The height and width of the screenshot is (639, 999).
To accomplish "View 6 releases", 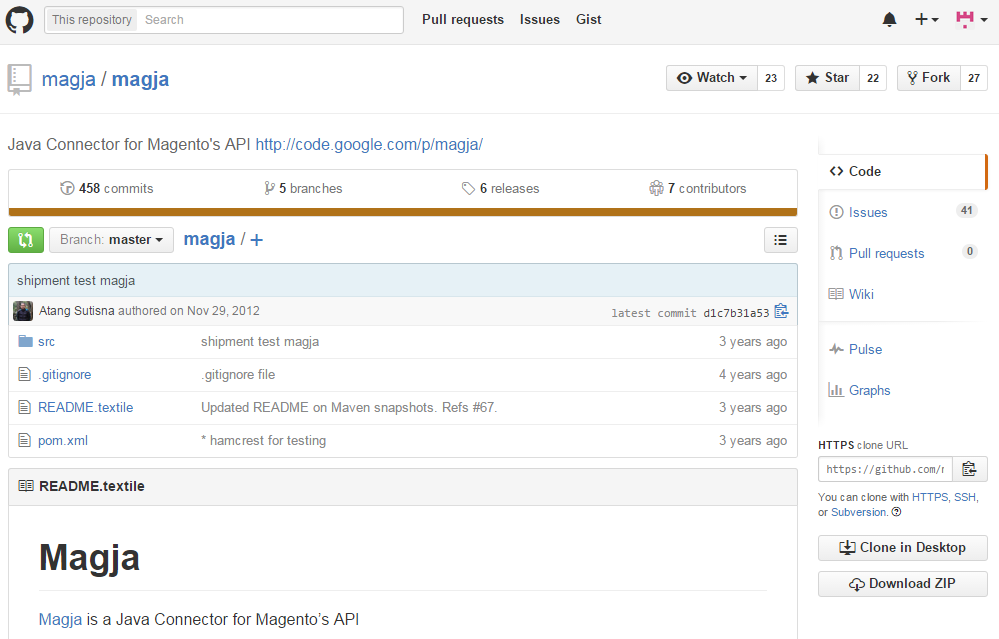I will [x=501, y=189].
